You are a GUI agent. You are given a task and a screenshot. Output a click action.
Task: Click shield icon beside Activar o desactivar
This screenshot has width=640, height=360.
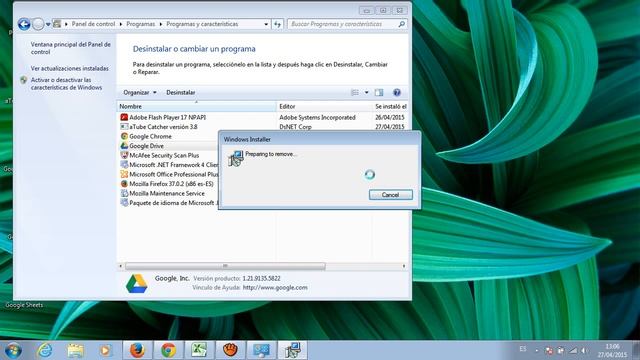click(x=24, y=80)
